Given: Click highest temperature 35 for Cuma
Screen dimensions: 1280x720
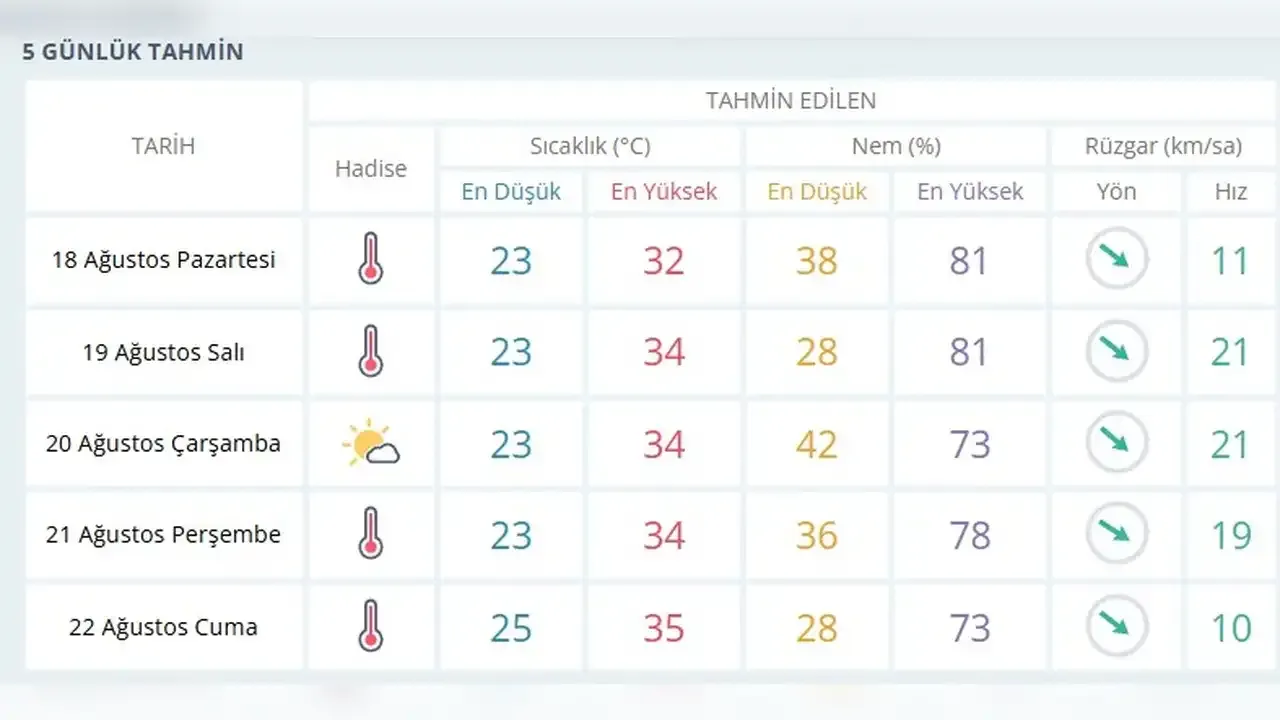Looking at the screenshot, I should point(663,628).
